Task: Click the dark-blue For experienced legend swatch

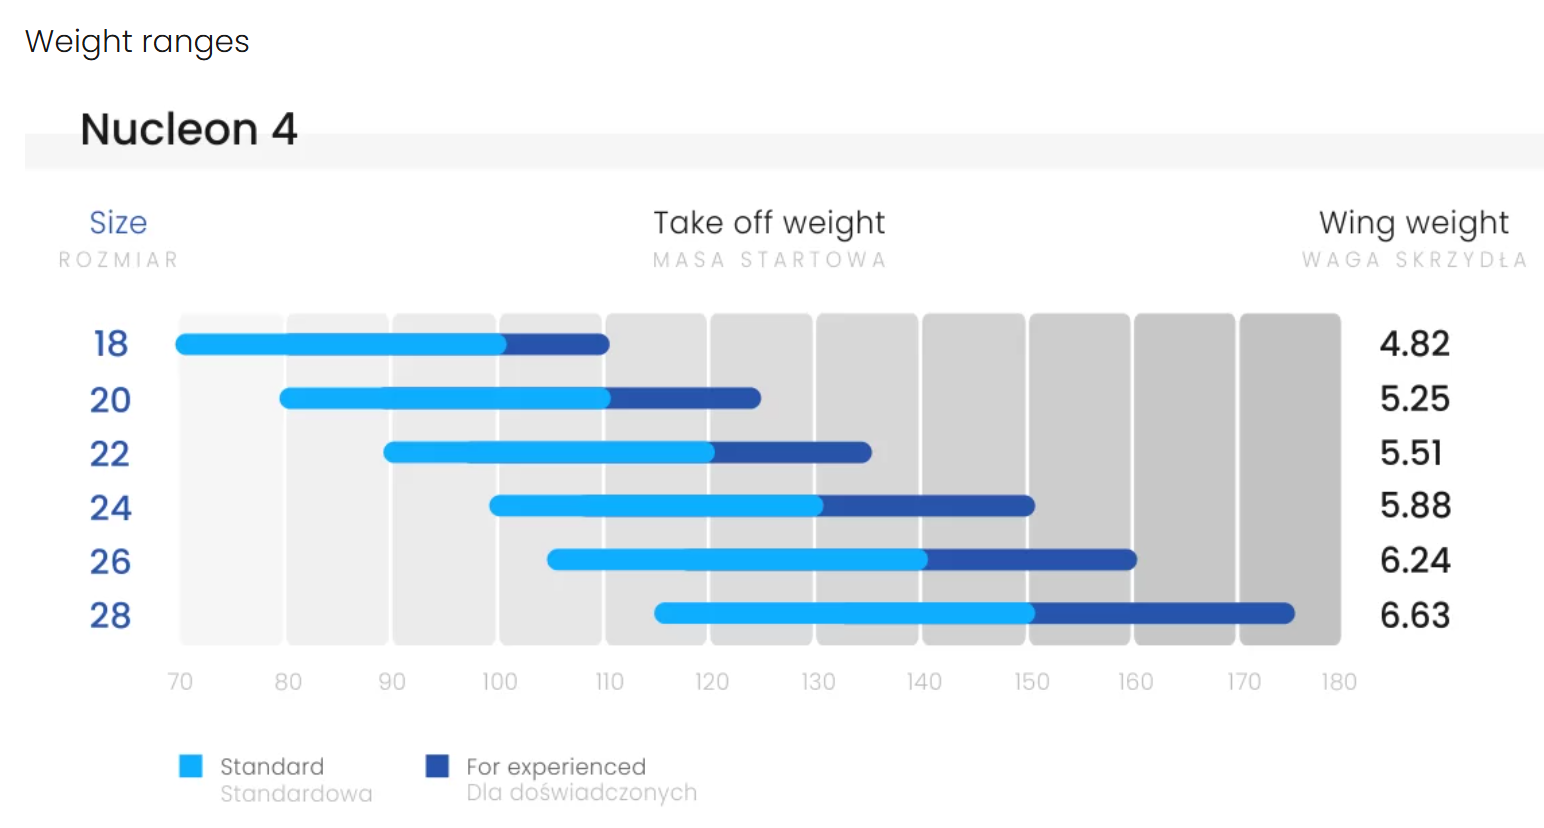Action: [437, 766]
